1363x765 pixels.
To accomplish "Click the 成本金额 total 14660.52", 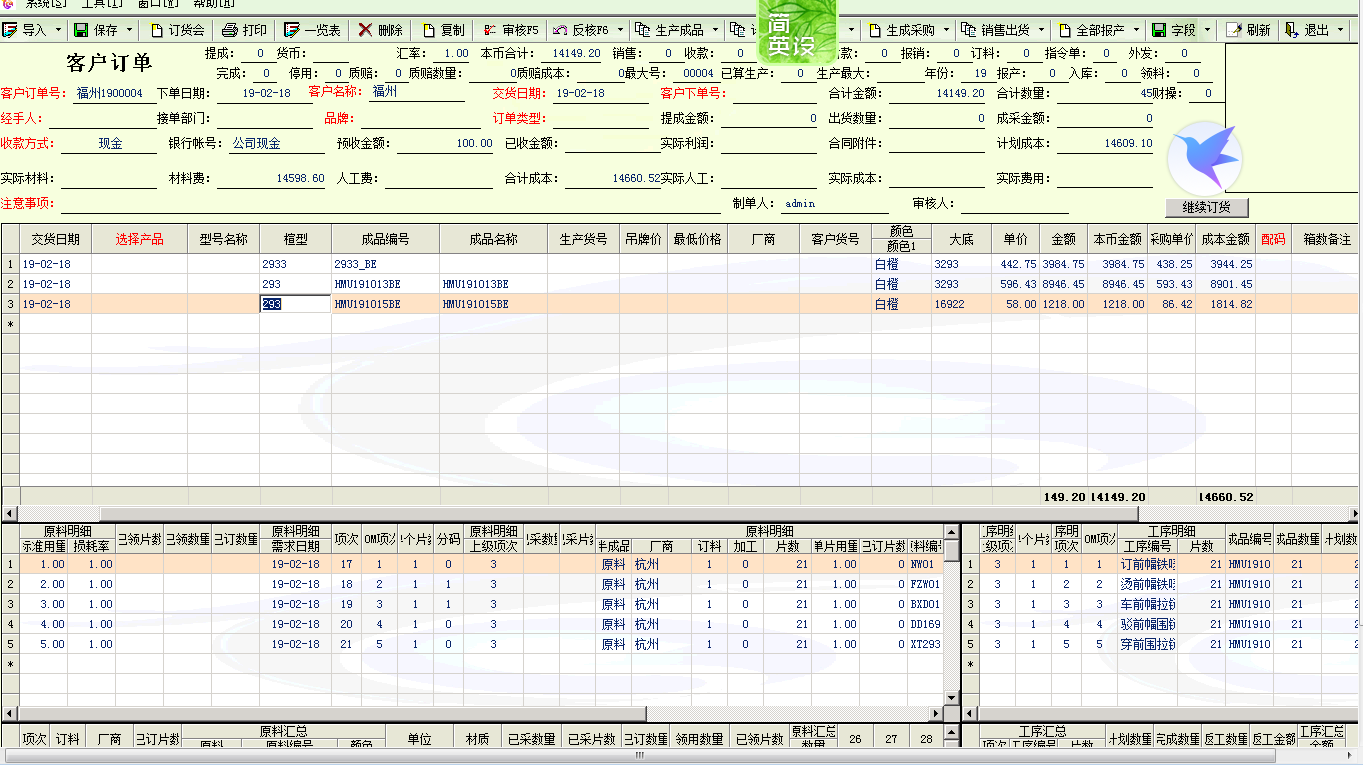I will (x=1225, y=496).
